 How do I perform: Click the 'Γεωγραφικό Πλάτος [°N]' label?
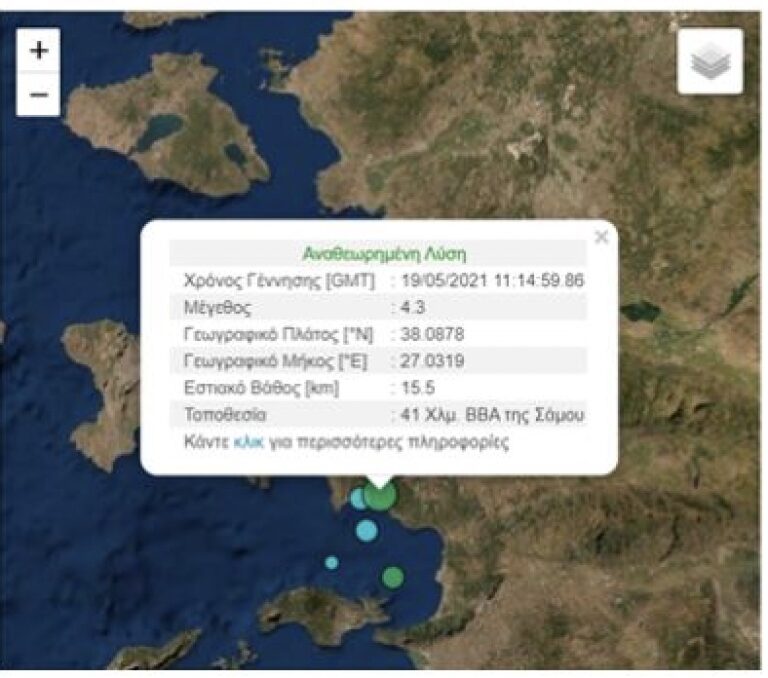click(x=278, y=335)
